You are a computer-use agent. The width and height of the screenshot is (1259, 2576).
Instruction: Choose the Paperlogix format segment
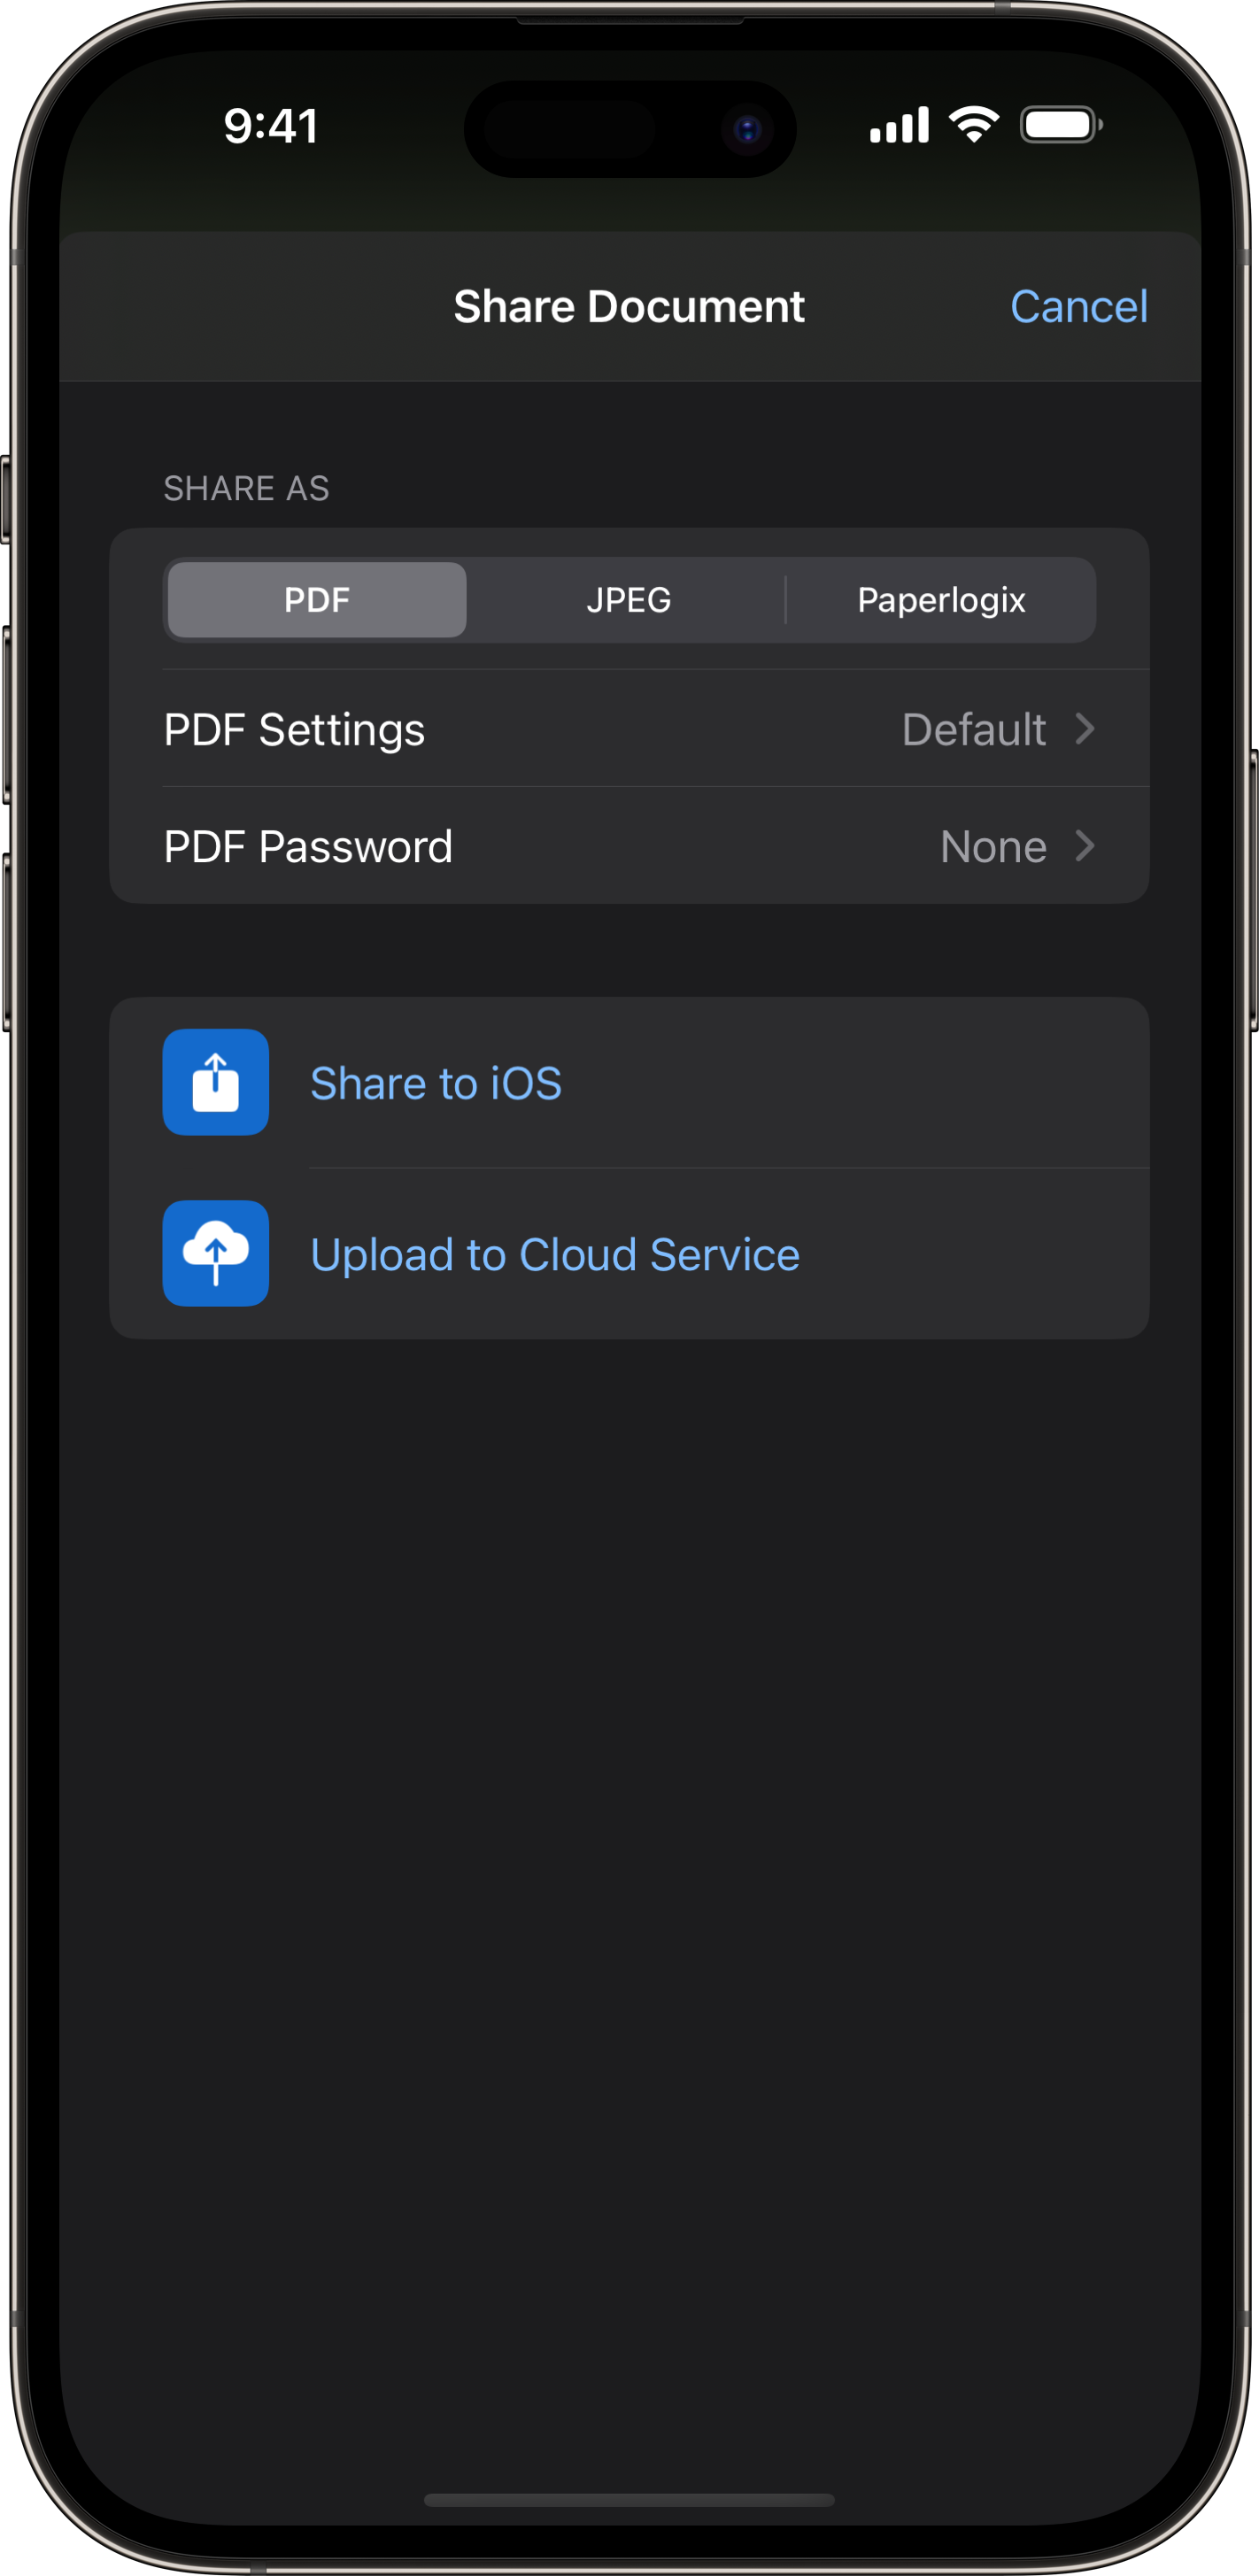pos(941,600)
